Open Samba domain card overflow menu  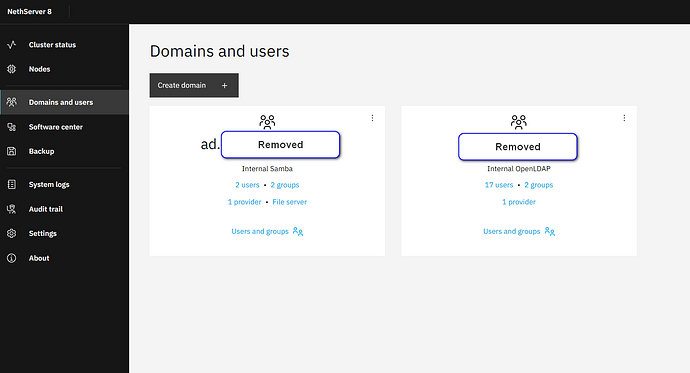pos(372,118)
